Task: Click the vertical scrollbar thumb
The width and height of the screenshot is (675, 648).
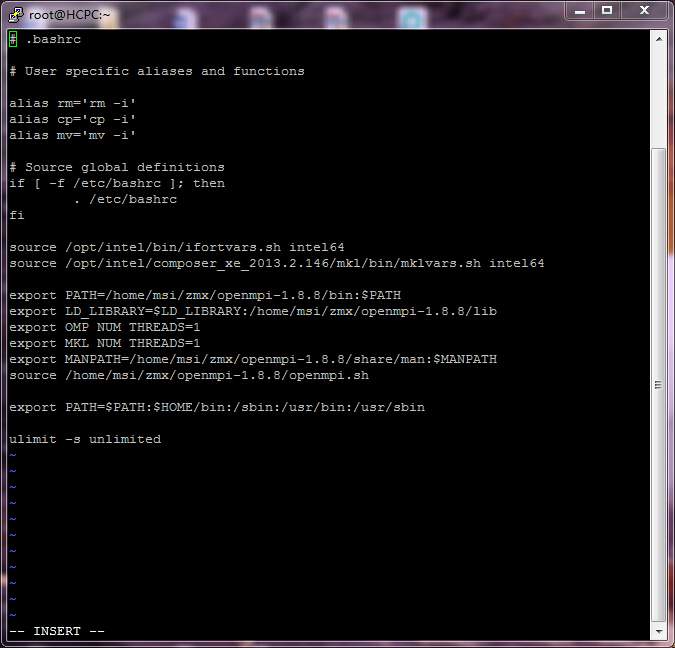Action: [659, 384]
